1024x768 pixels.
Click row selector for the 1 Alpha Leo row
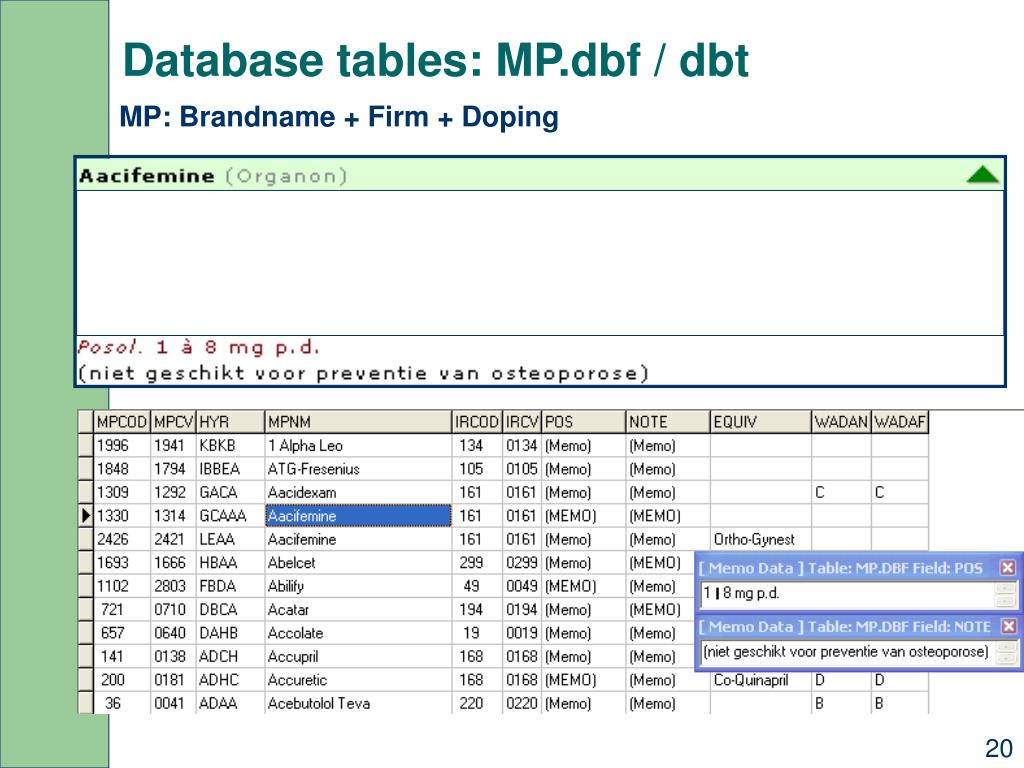(86, 445)
